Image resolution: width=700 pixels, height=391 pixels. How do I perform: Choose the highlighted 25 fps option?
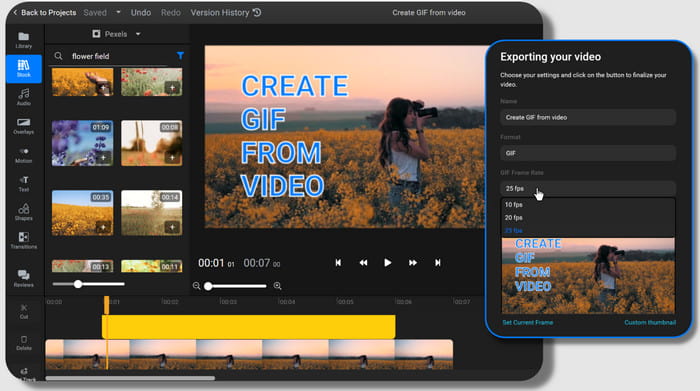[513, 231]
